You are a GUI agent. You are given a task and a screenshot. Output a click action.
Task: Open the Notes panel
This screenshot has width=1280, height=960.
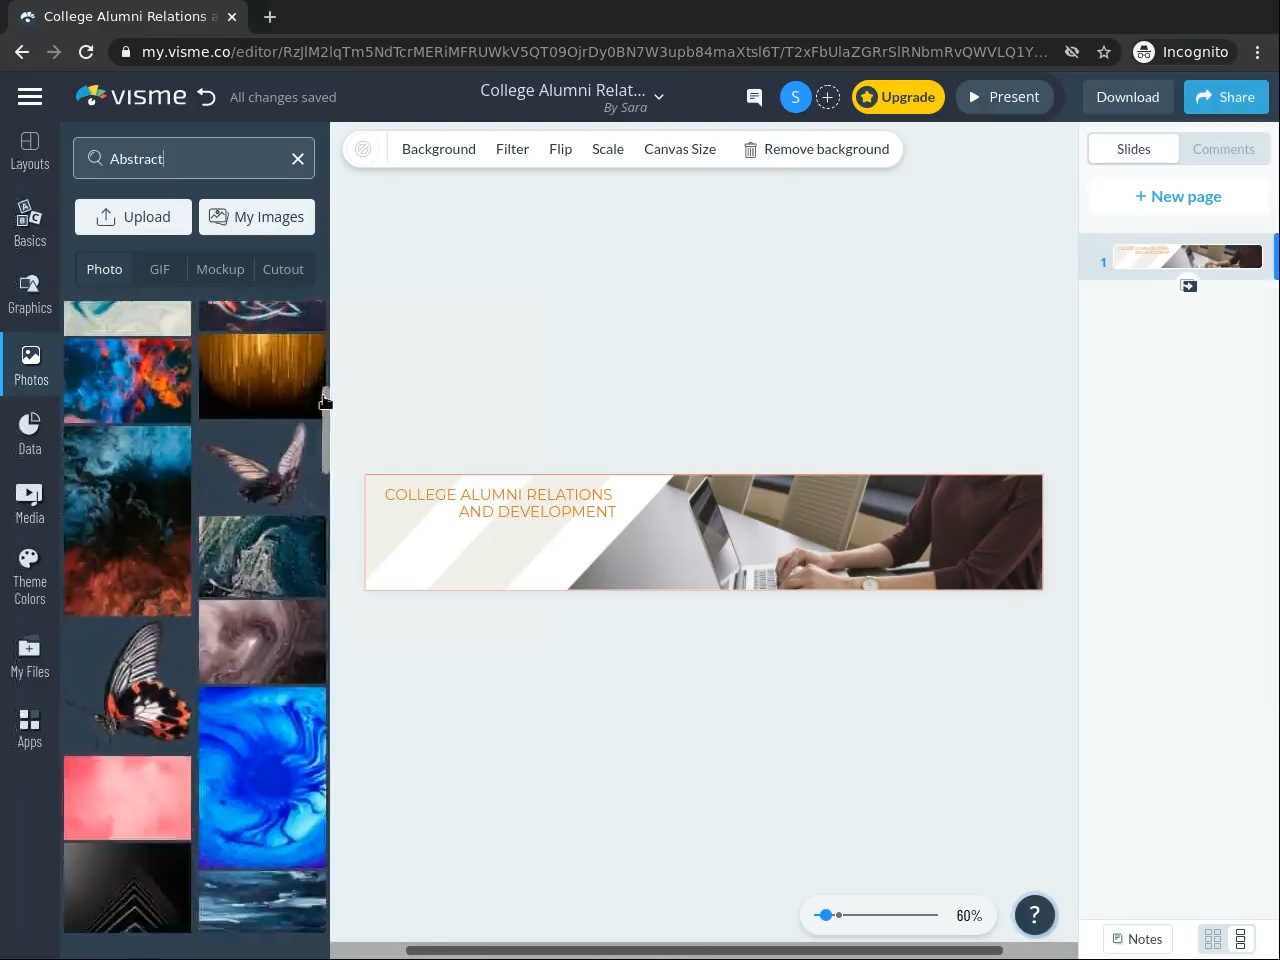point(1138,939)
